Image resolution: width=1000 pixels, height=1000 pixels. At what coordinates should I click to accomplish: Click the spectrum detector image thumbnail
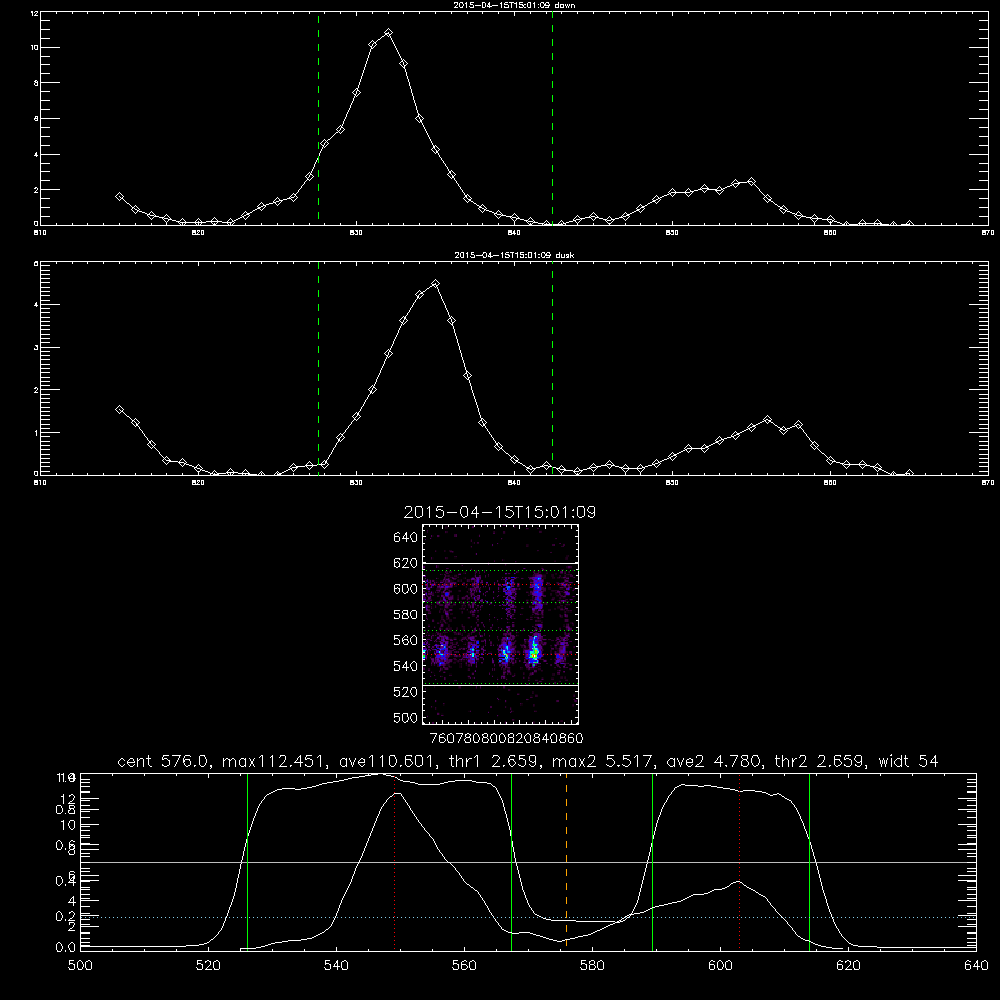[500, 624]
